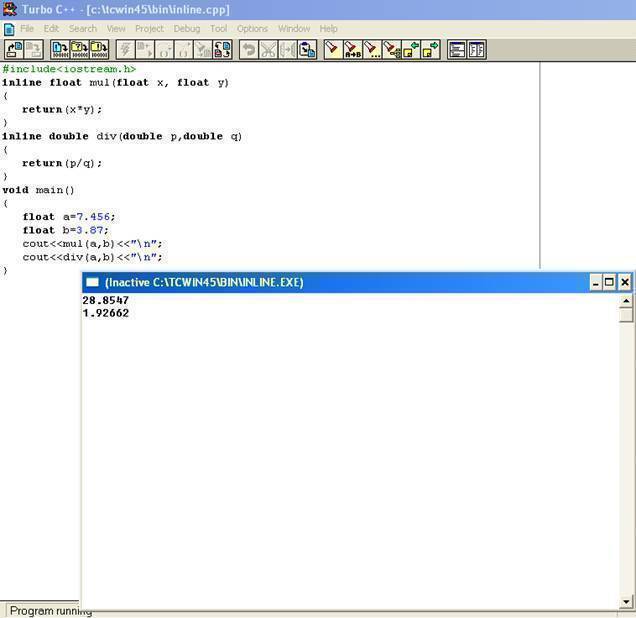The image size is (636, 618).
Task: Click the greyed-out Save file toolbar icon
Action: (x=34, y=50)
